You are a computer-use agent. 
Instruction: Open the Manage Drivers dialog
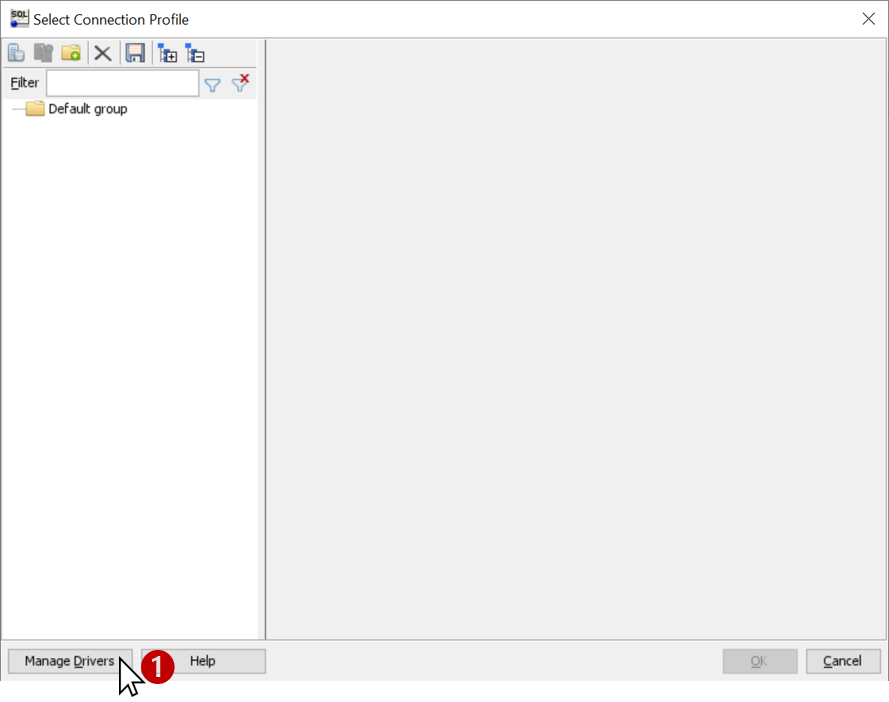(68, 661)
